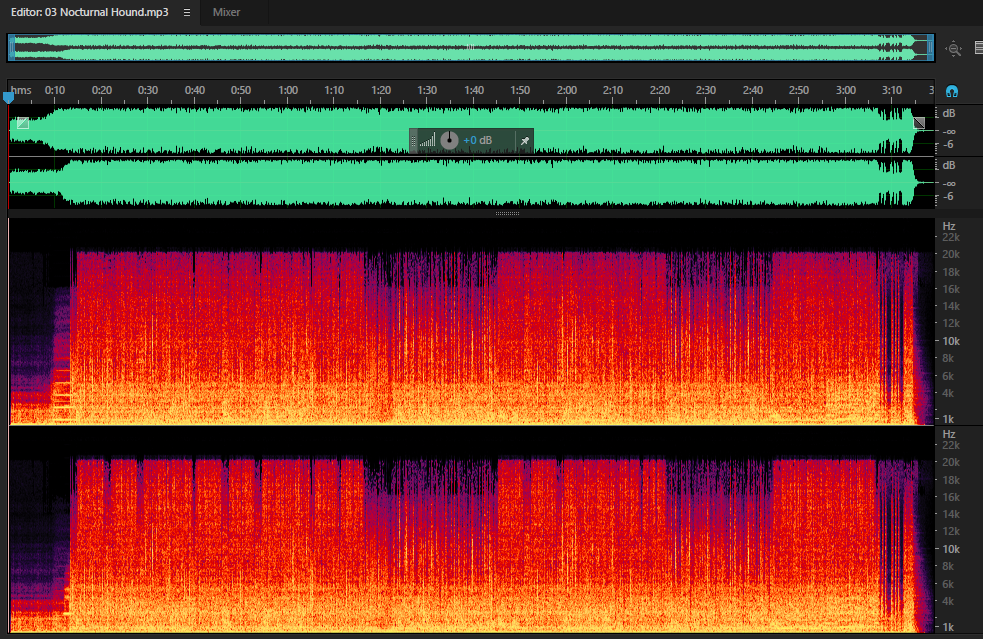Click the +0 dB value in the HUD

click(x=478, y=140)
